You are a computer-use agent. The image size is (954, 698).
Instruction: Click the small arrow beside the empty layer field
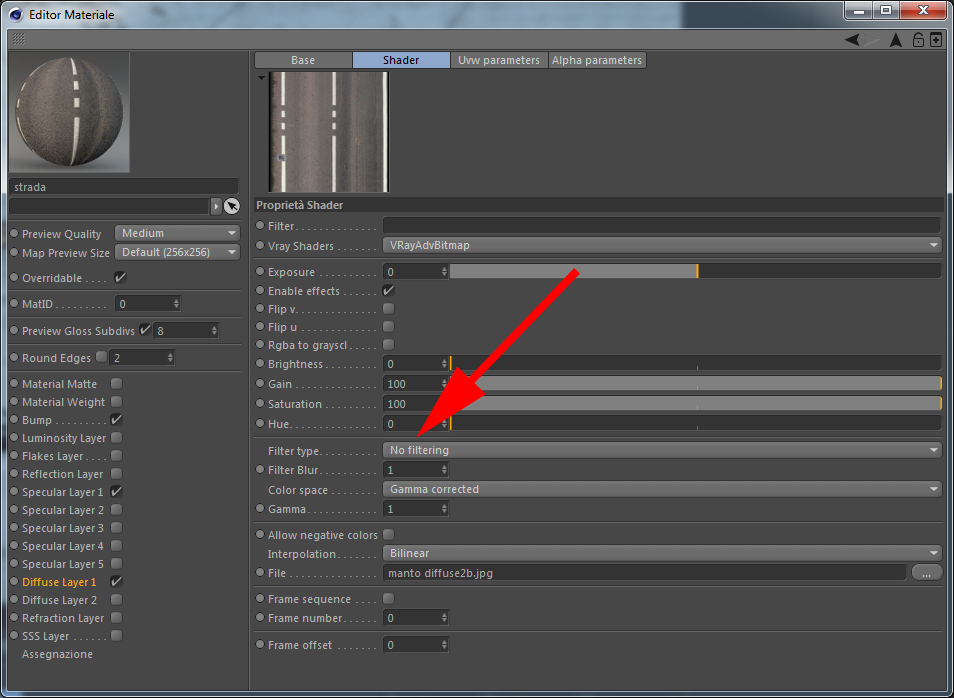[216, 206]
